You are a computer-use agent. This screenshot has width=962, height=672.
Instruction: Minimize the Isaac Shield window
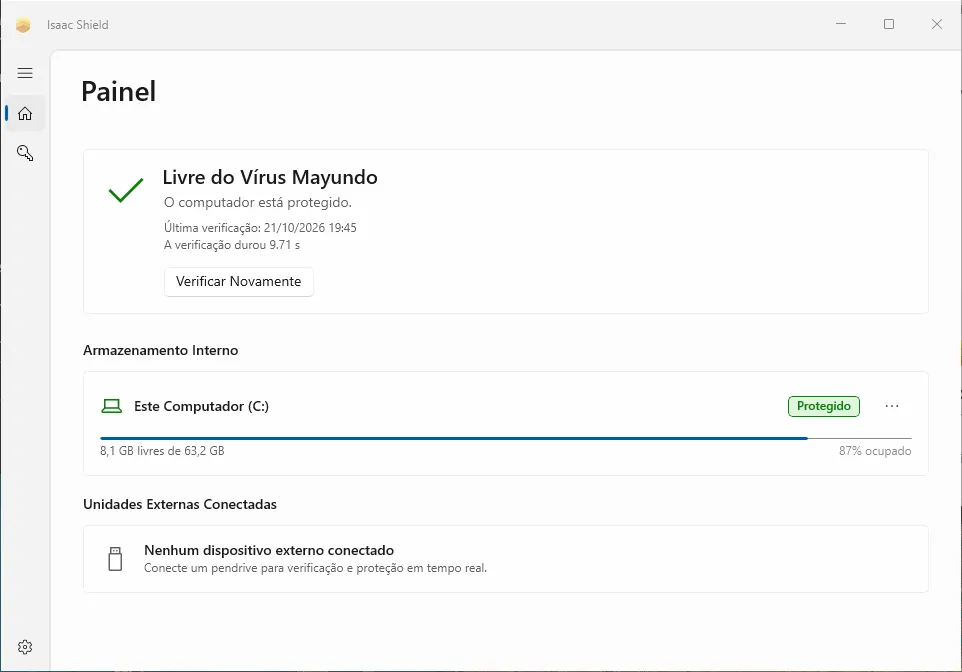point(841,24)
